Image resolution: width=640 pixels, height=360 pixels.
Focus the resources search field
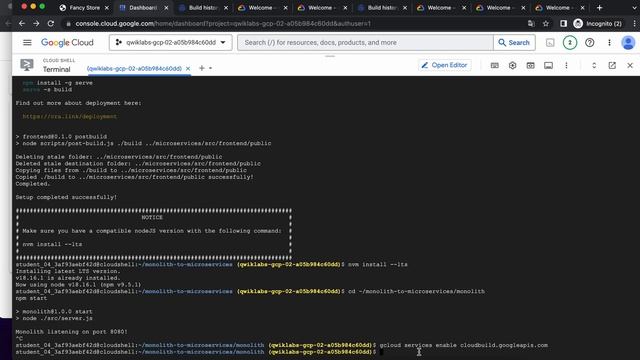(365, 42)
